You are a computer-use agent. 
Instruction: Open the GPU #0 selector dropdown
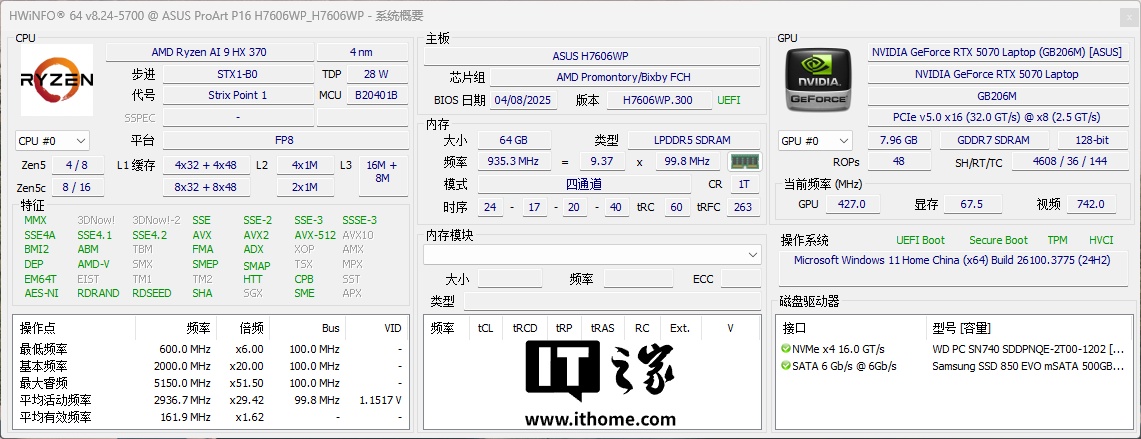[x=815, y=141]
